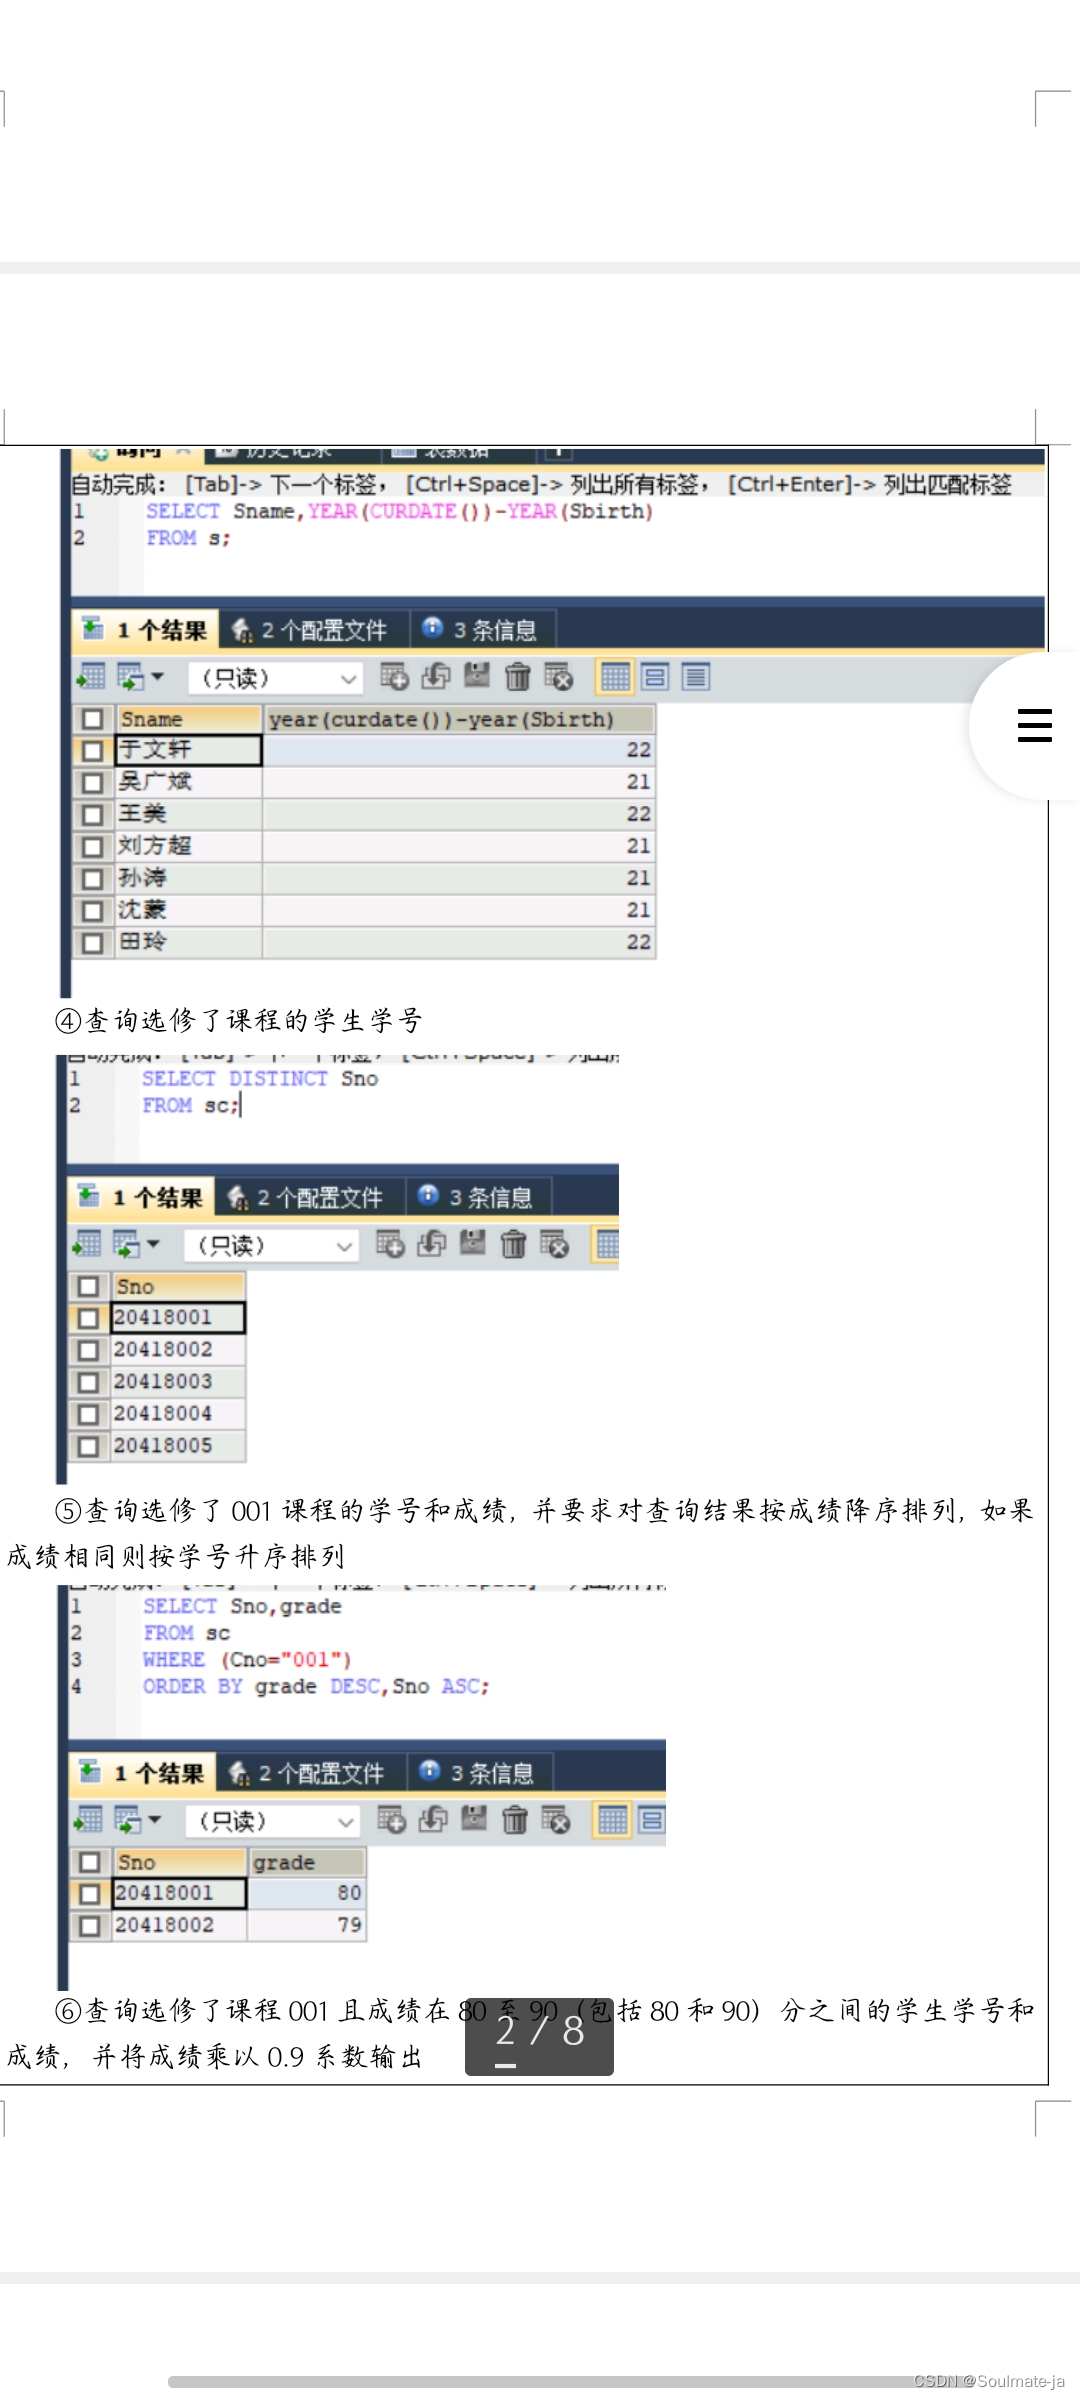Image resolution: width=1080 pixels, height=2400 pixels.
Task: Select 1 个结果 tab above DISTINCT Sno results
Action: [x=143, y=1197]
